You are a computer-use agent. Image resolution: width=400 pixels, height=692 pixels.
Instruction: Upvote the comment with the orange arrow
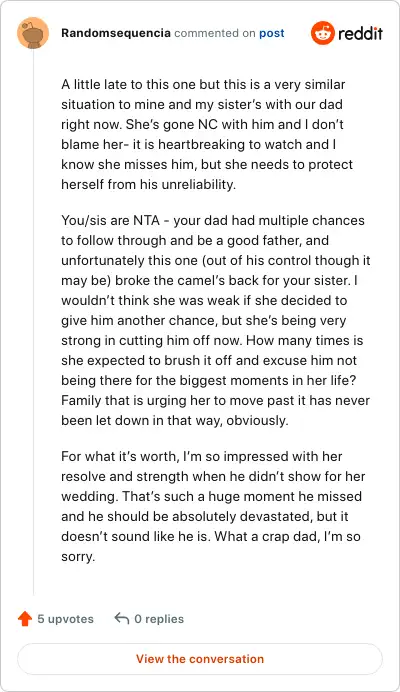(x=25, y=619)
